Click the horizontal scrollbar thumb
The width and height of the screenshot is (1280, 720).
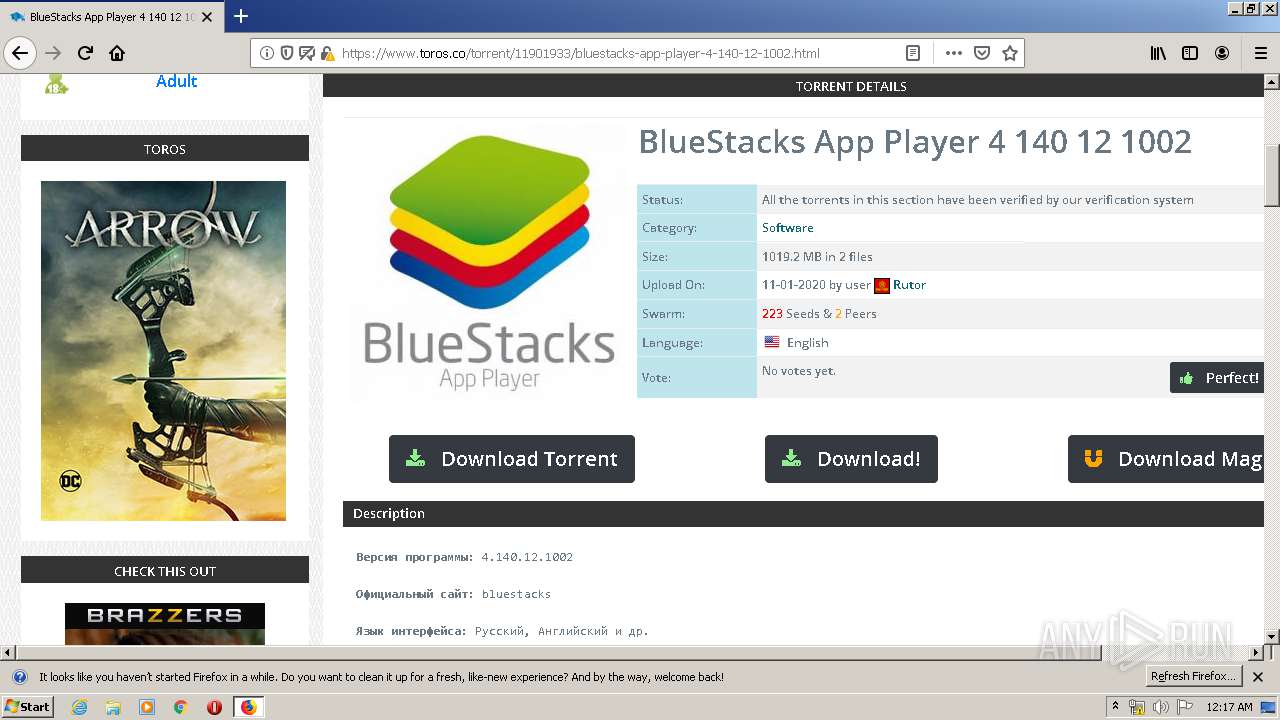558,653
